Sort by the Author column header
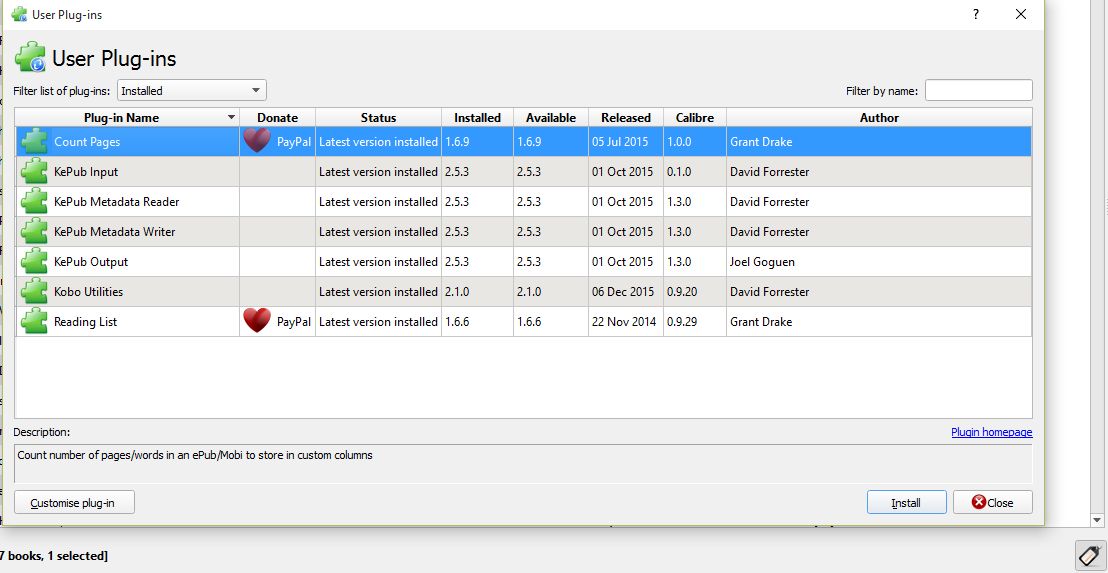The image size is (1108, 573). click(879, 117)
